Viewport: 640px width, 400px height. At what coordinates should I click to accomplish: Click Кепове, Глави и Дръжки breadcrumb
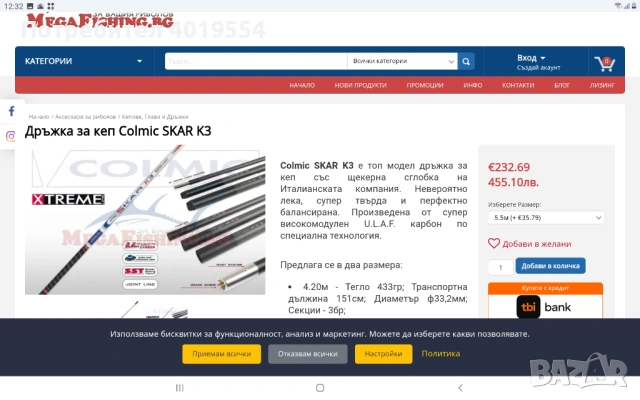tap(155, 117)
